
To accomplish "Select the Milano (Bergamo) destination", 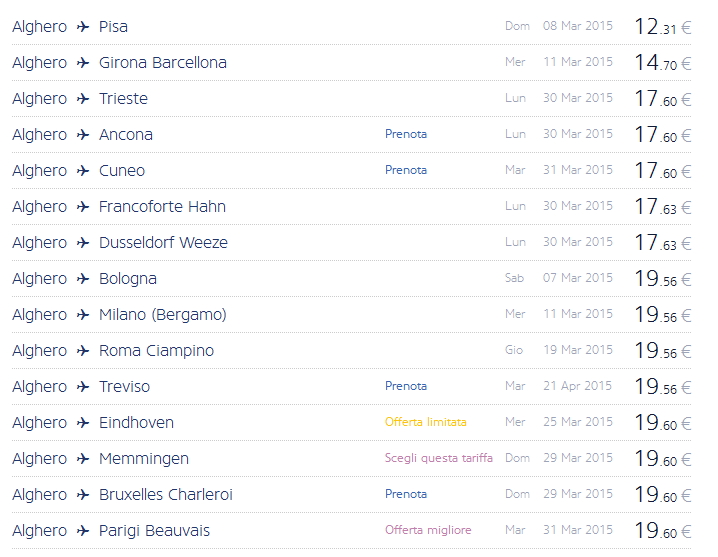I will click(x=163, y=315).
